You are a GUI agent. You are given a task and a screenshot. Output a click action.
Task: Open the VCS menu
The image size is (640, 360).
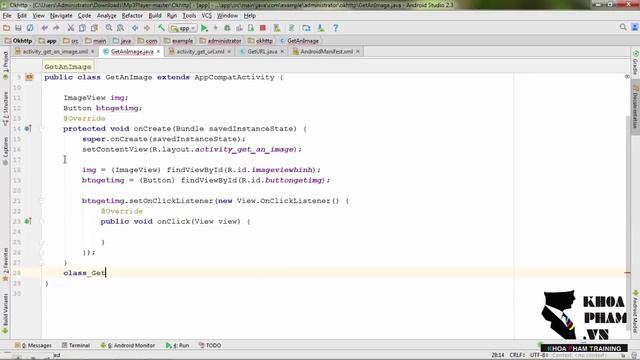tap(207, 16)
